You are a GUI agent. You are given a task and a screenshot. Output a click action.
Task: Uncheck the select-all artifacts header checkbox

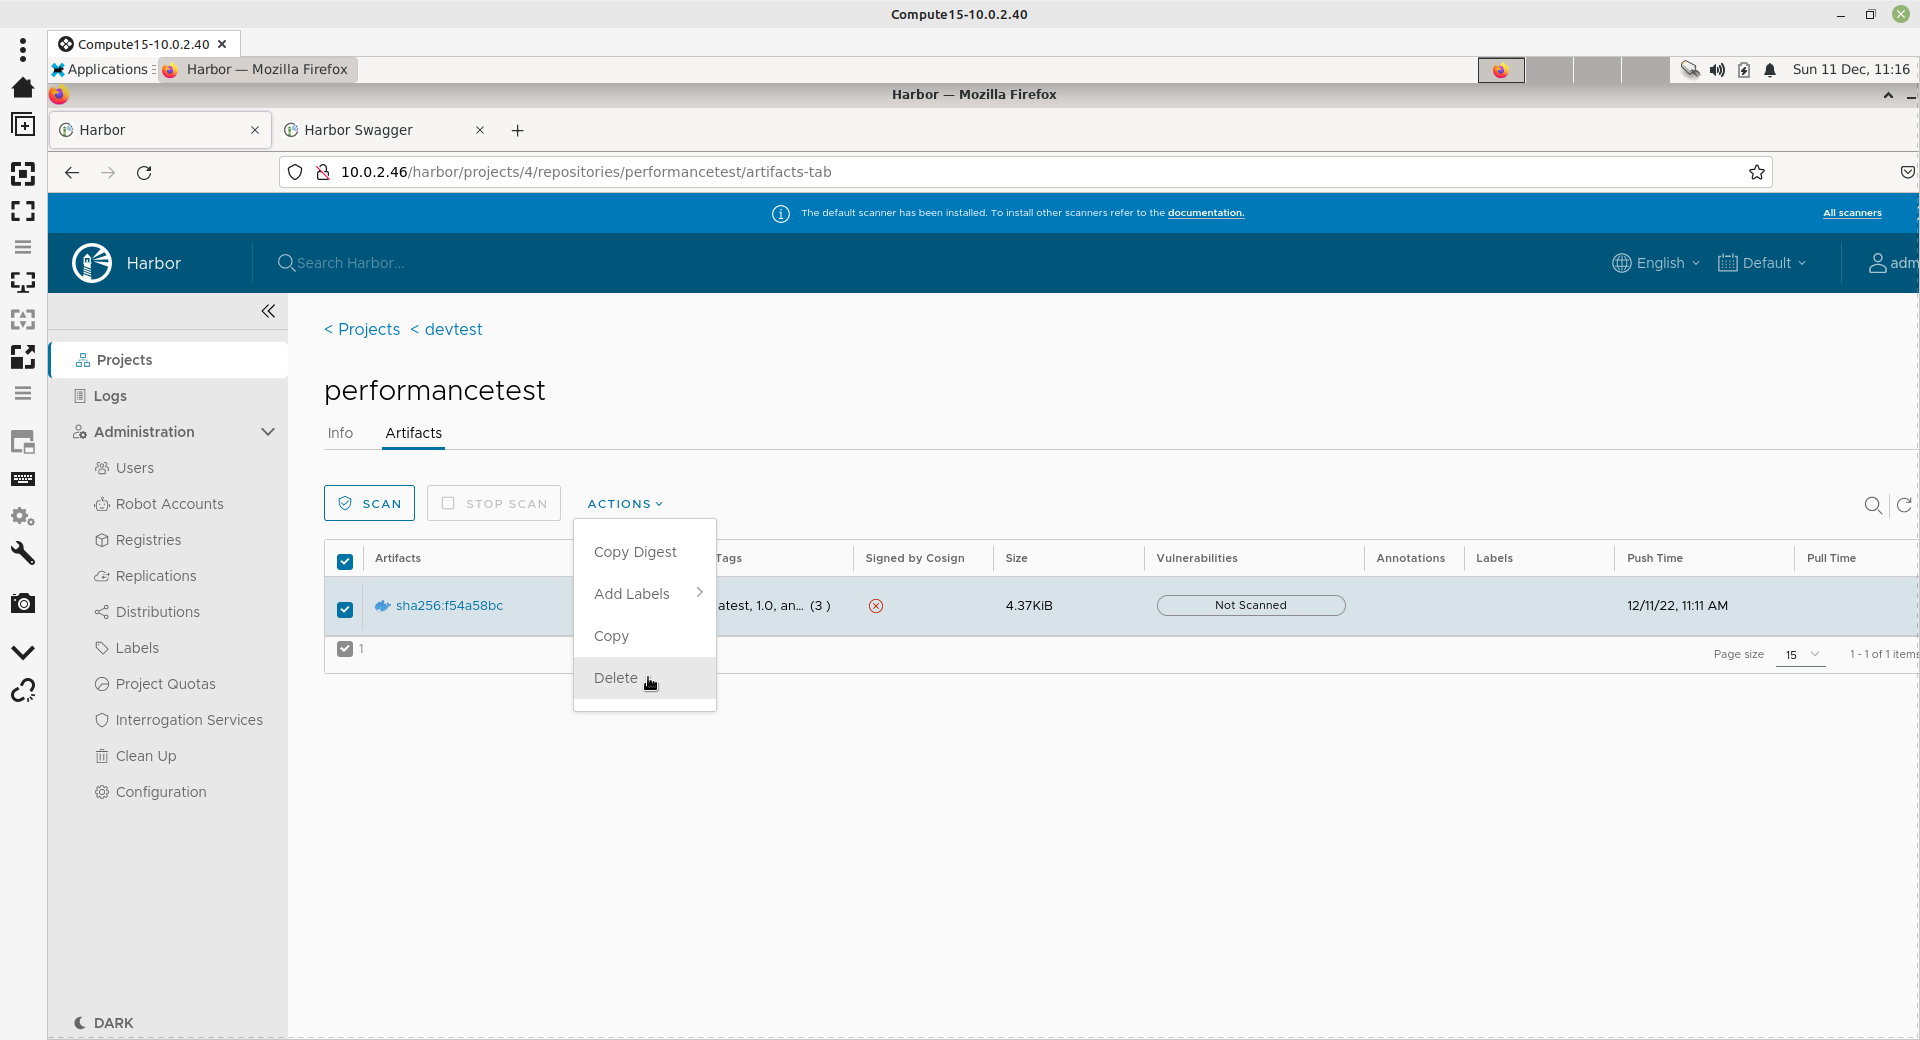345,561
